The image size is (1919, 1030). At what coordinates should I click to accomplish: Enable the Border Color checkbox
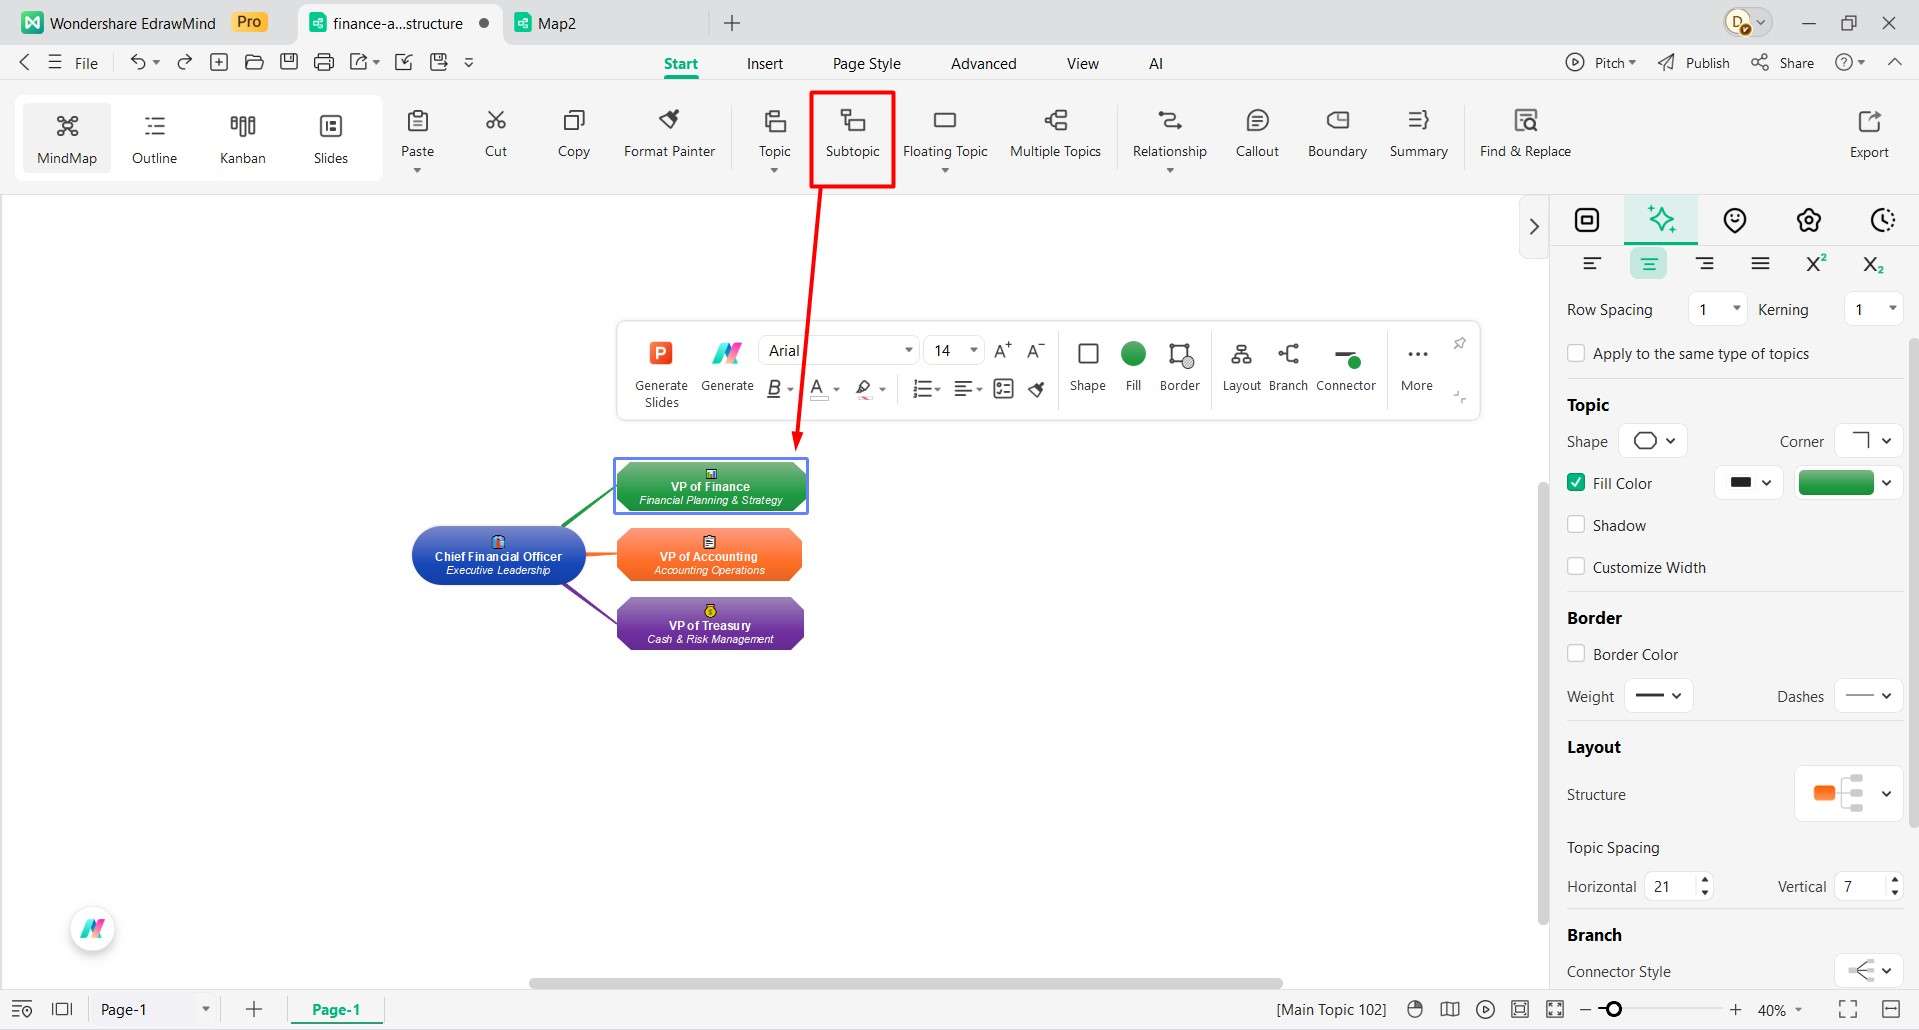(1576, 653)
